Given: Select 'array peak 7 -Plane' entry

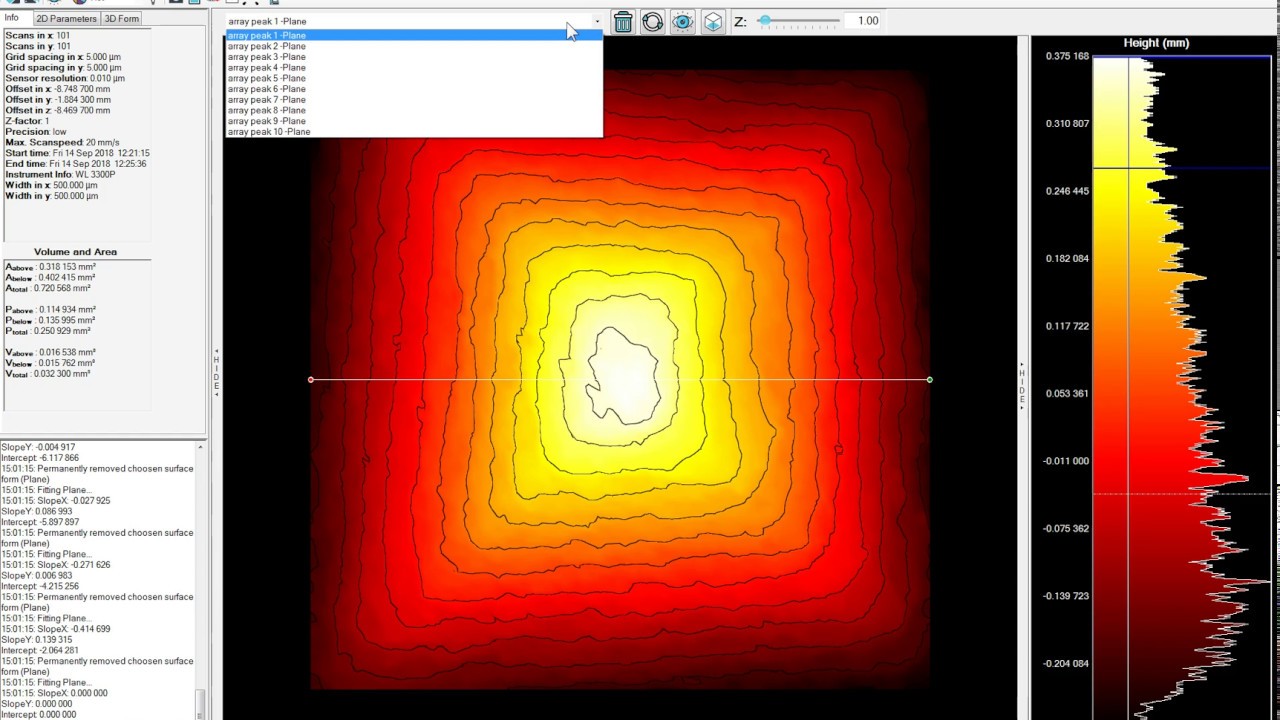Looking at the screenshot, I should click(414, 100).
